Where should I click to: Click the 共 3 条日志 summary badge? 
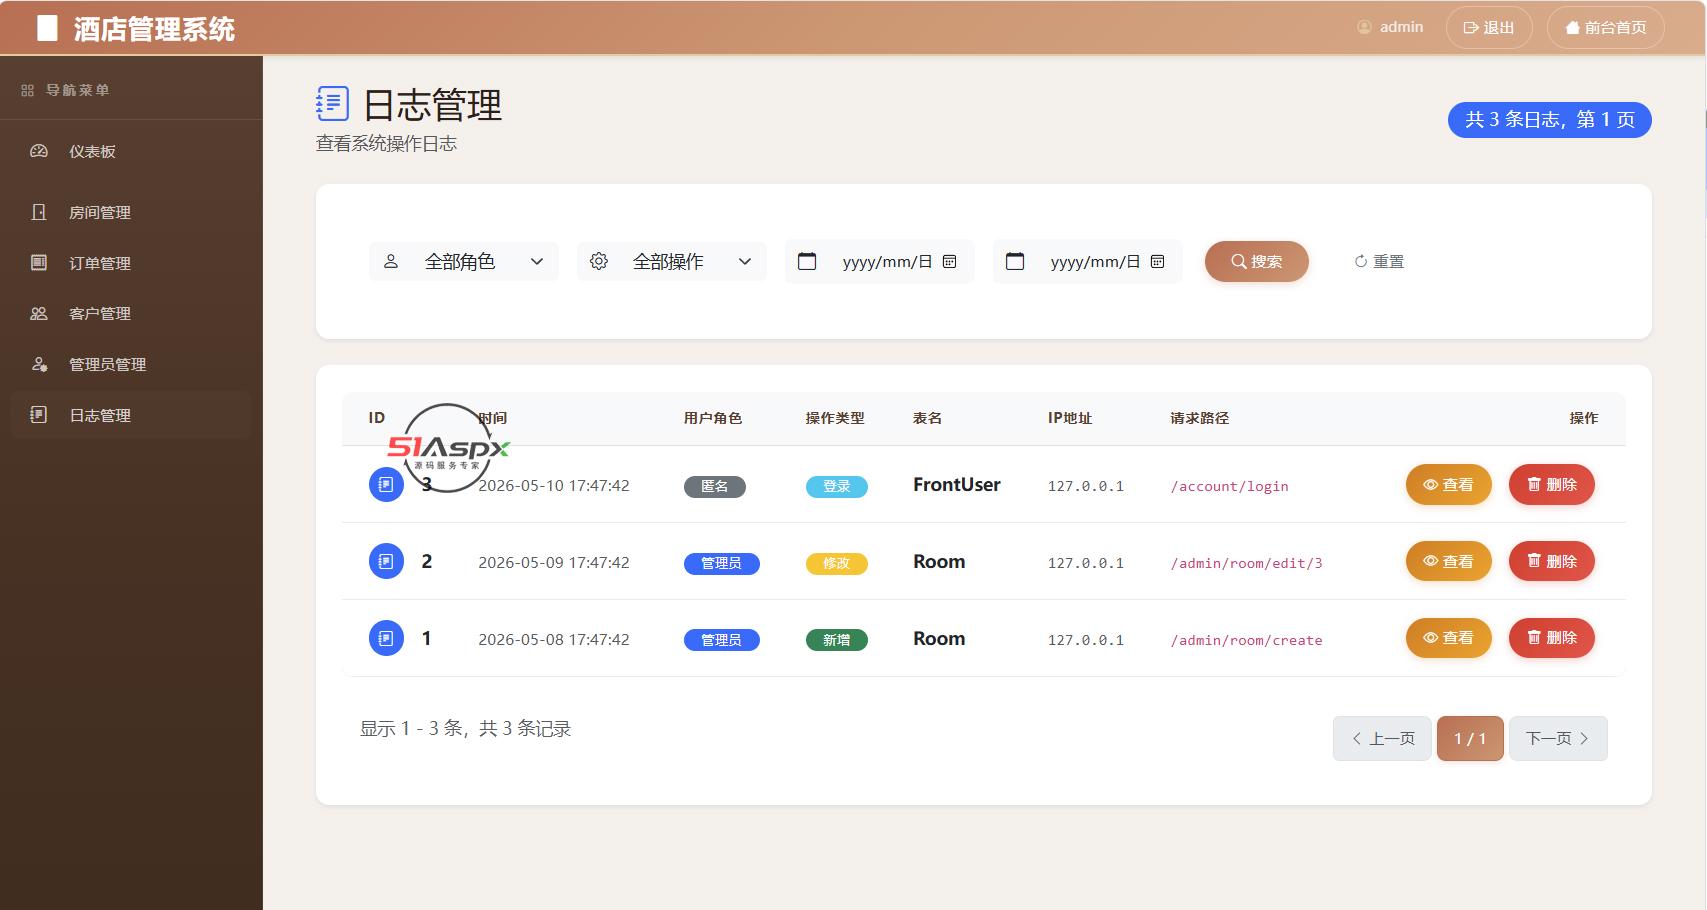coord(1550,120)
